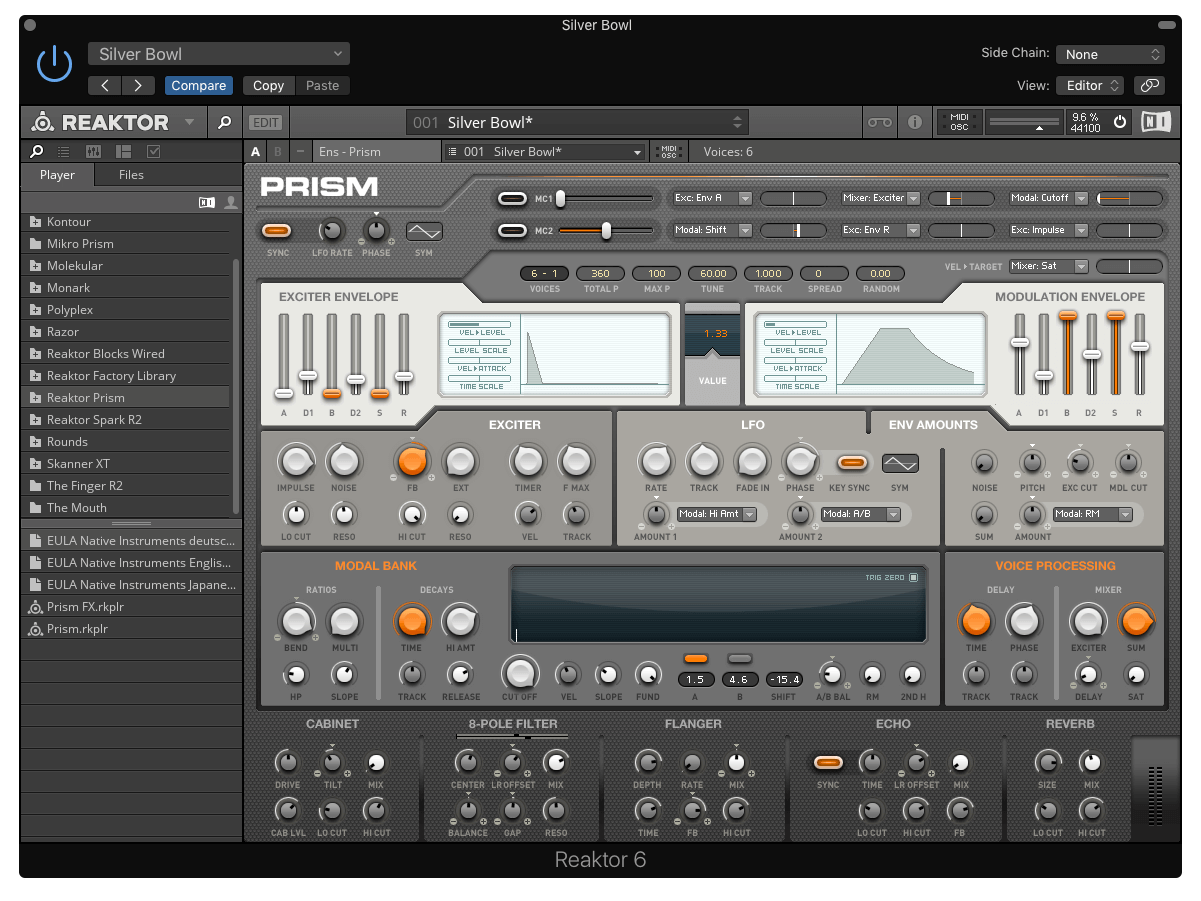Click the SYM waveform icon in the LFO section
Viewport: 1201px width, 901px height.
point(900,463)
